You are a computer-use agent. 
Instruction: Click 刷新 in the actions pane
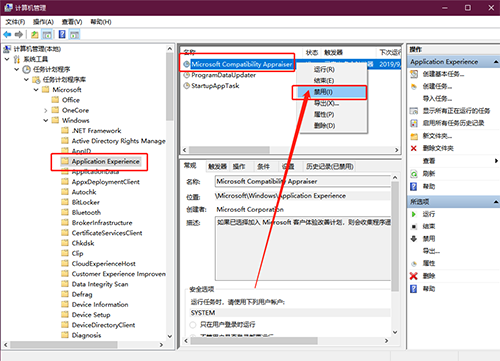(429, 174)
